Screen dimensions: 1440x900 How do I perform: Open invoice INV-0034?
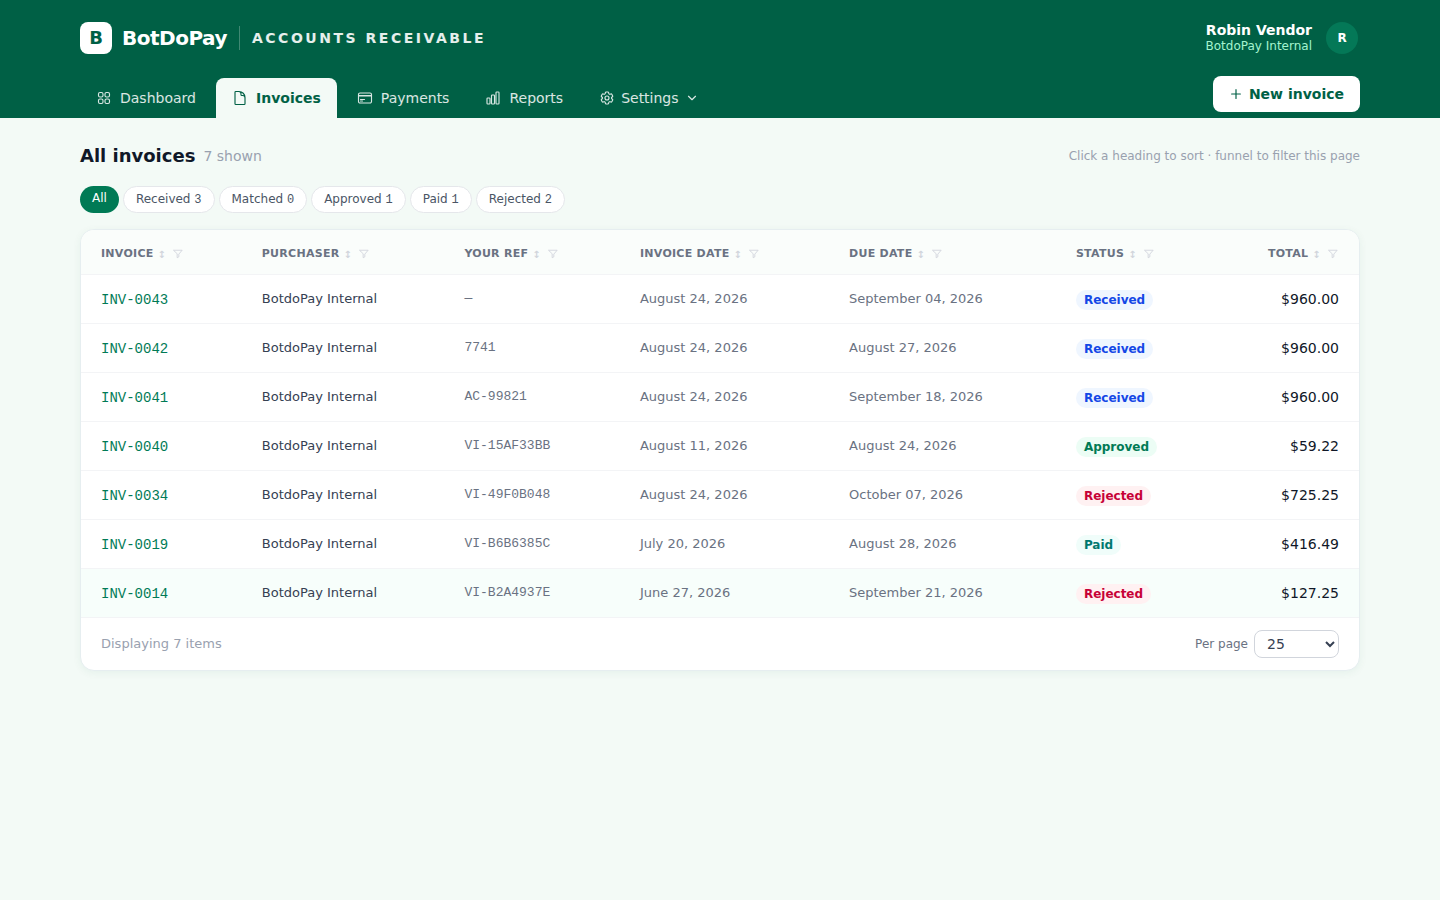(135, 495)
